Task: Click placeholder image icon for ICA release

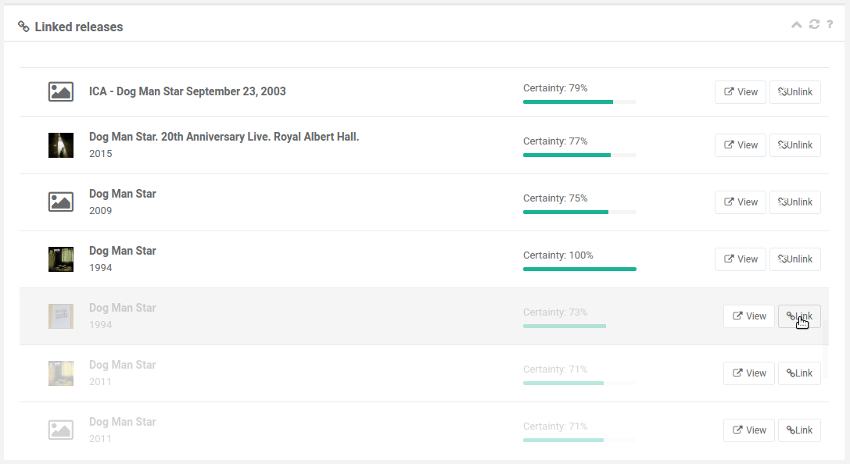Action: click(x=61, y=91)
